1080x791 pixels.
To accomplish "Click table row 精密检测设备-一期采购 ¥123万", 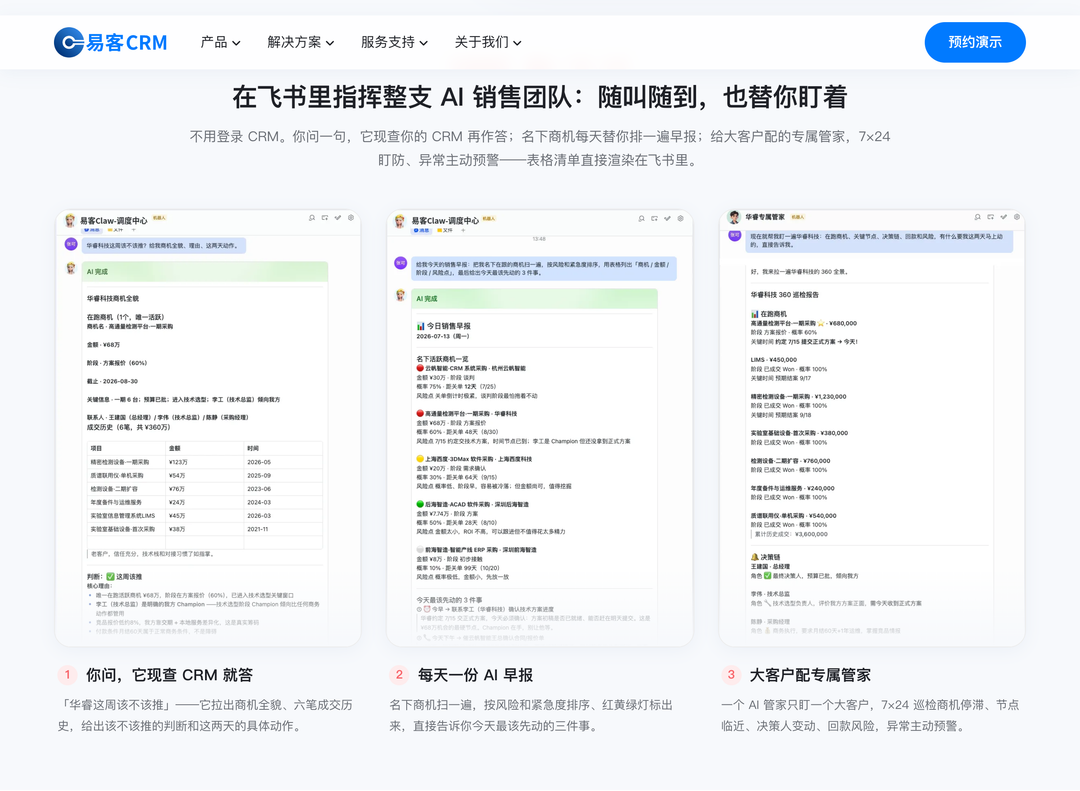I will tap(205, 462).
